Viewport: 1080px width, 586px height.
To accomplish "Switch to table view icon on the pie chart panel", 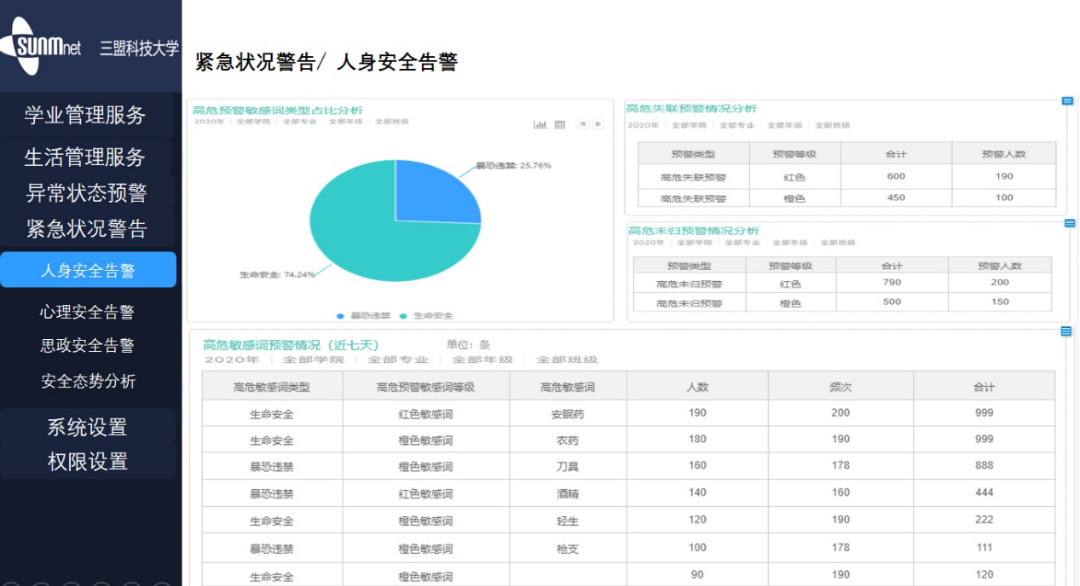I will [559, 125].
